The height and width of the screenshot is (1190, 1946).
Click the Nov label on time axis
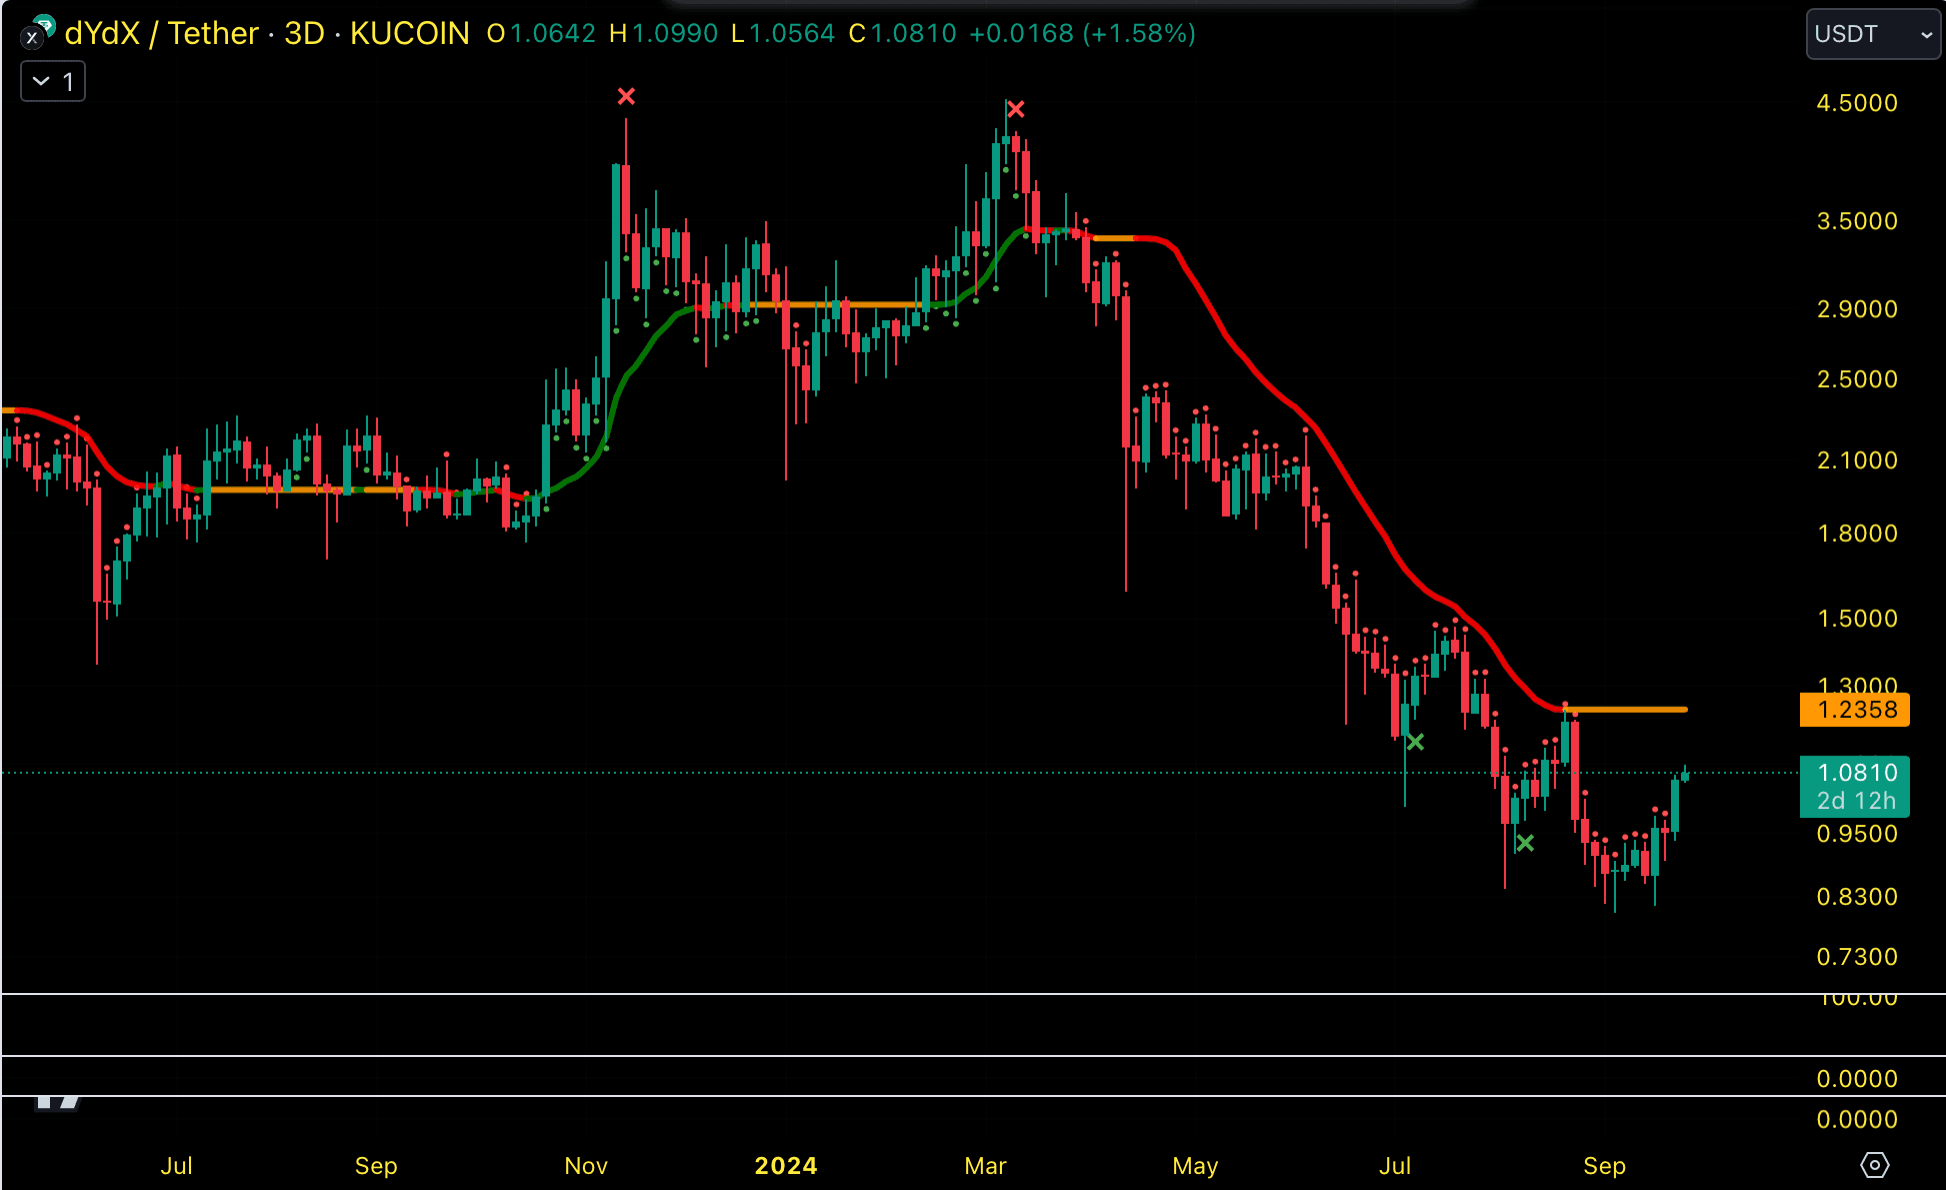(x=586, y=1166)
